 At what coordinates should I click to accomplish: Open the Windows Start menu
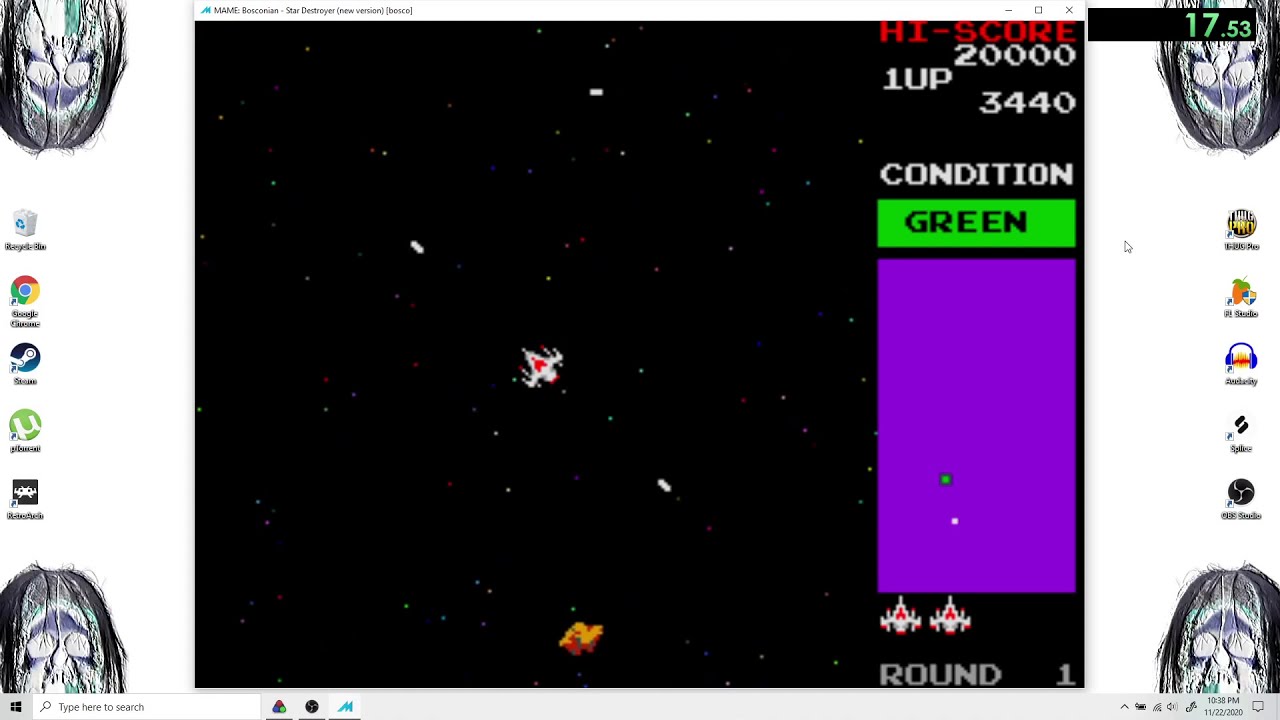[15, 707]
